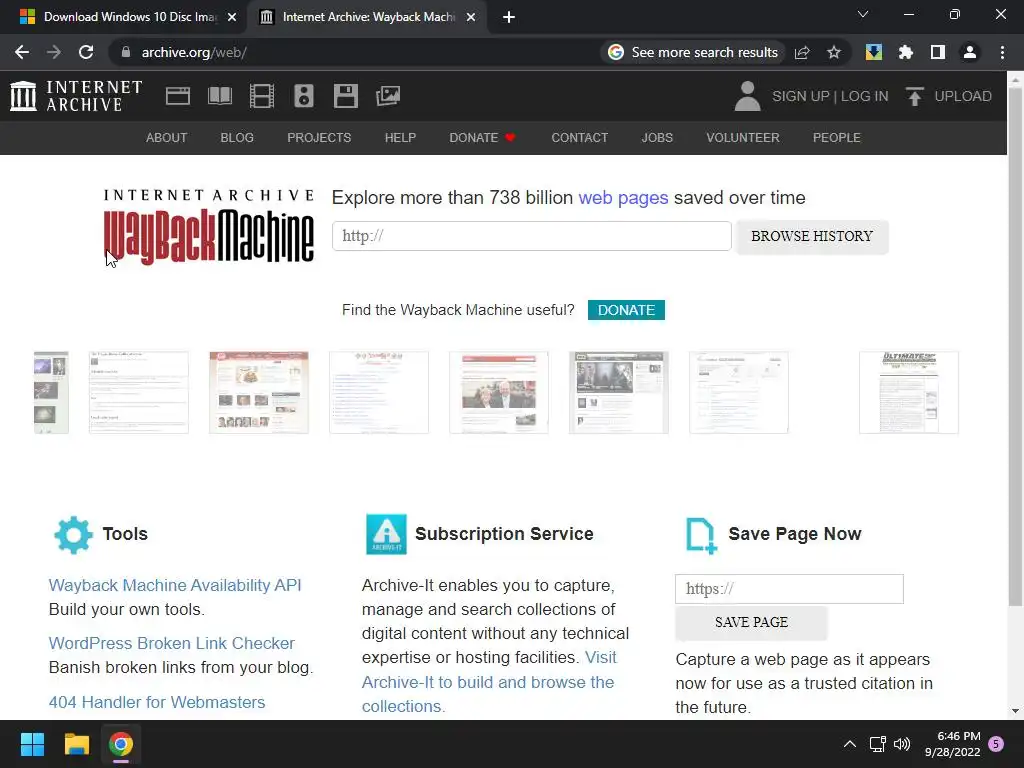Open the thumbnail showing two people photo
The image size is (1024, 768).
pyautogui.click(x=499, y=392)
